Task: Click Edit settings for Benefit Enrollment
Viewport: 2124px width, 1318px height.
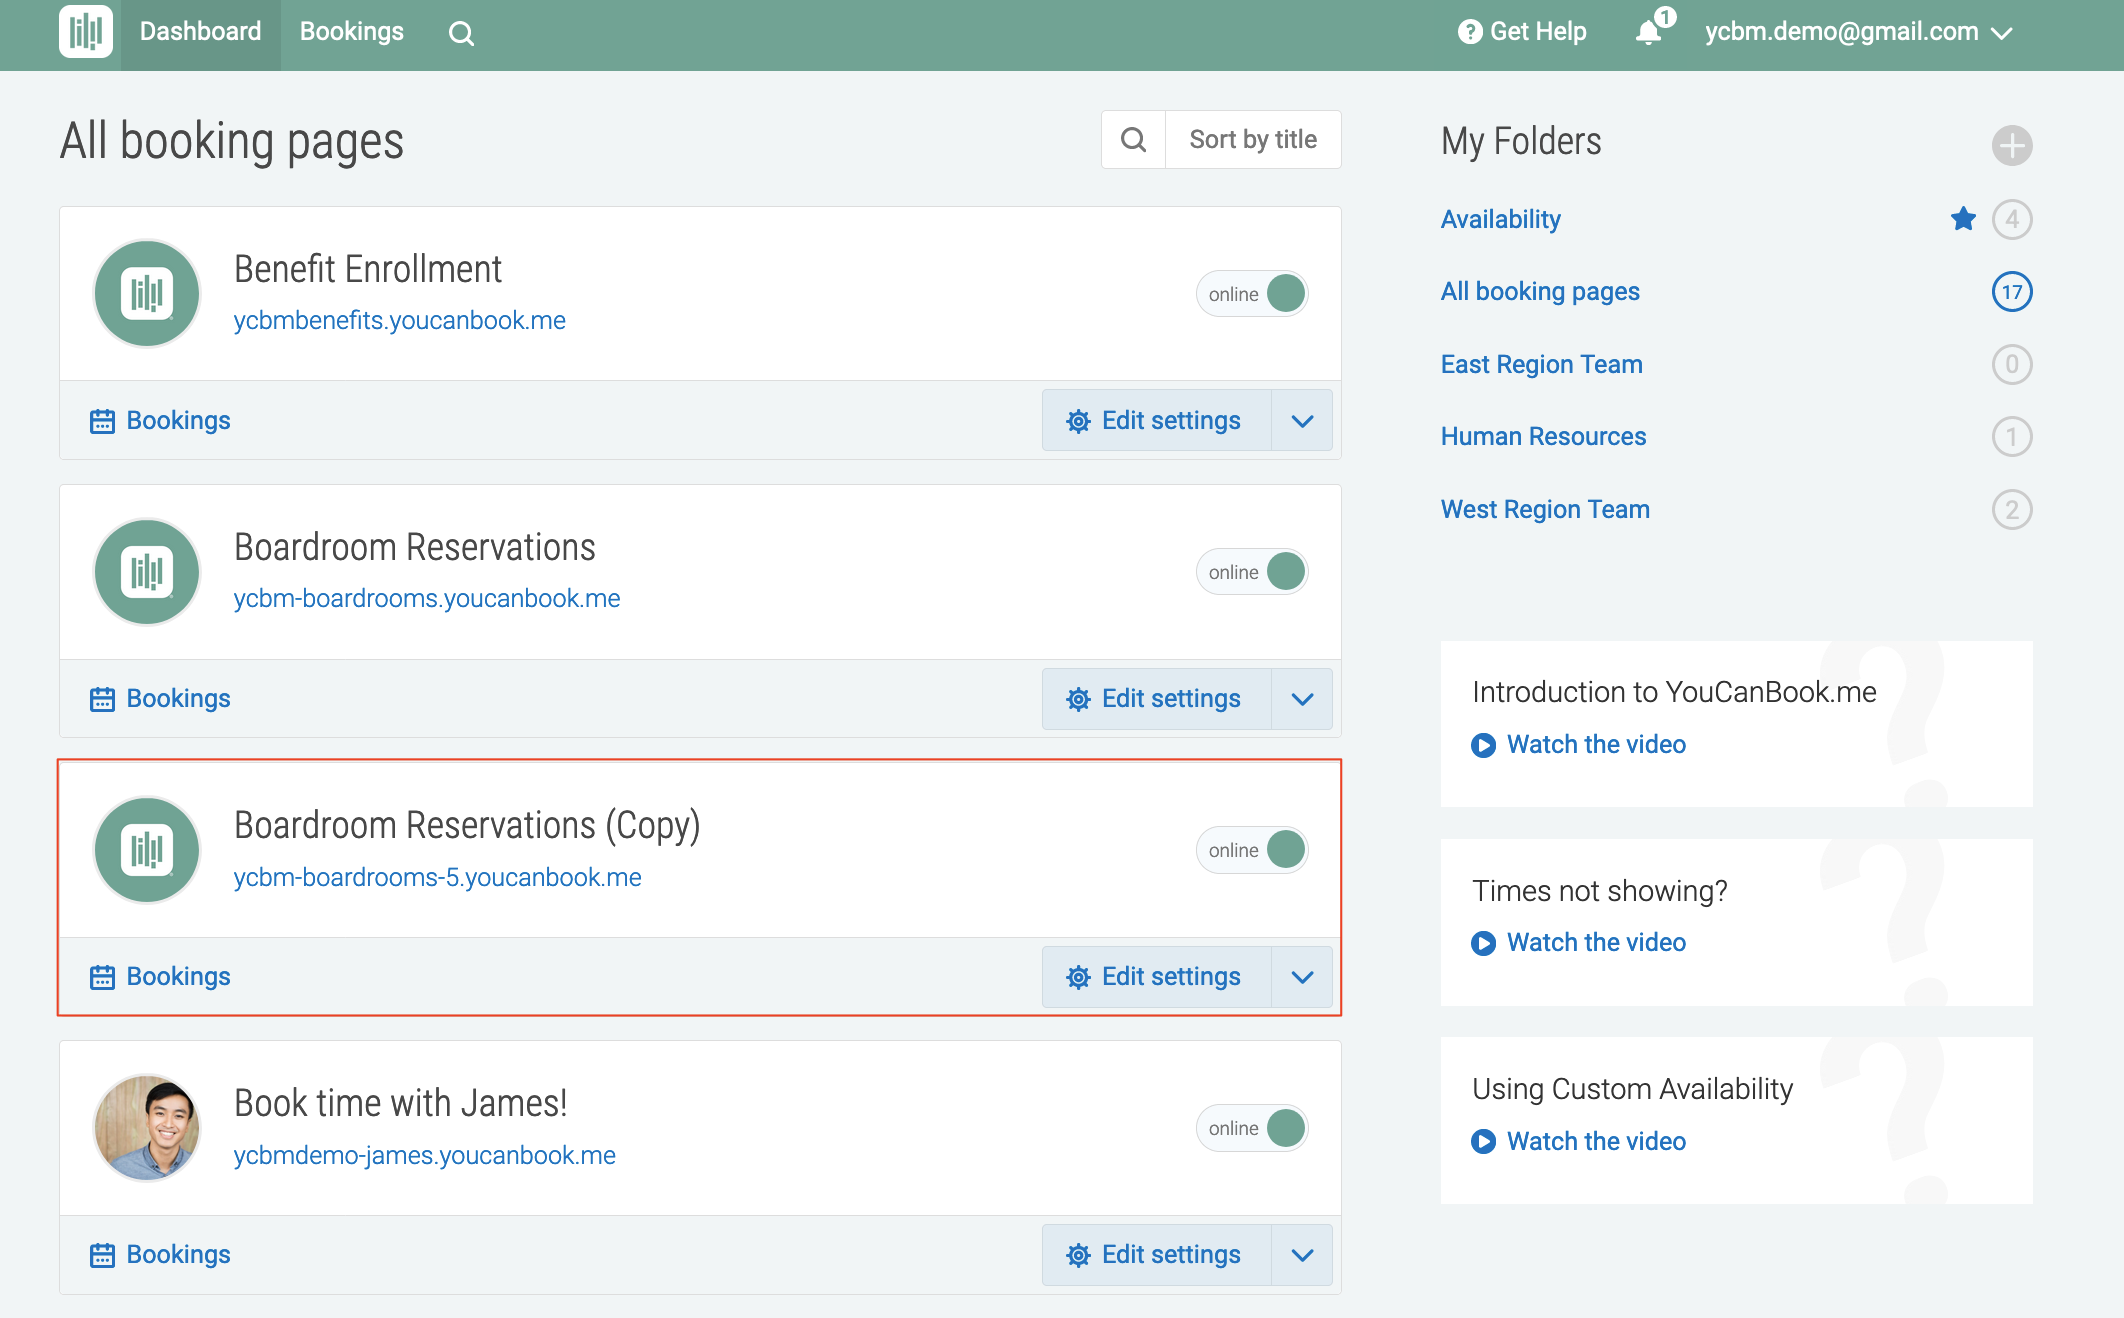Action: point(1157,421)
